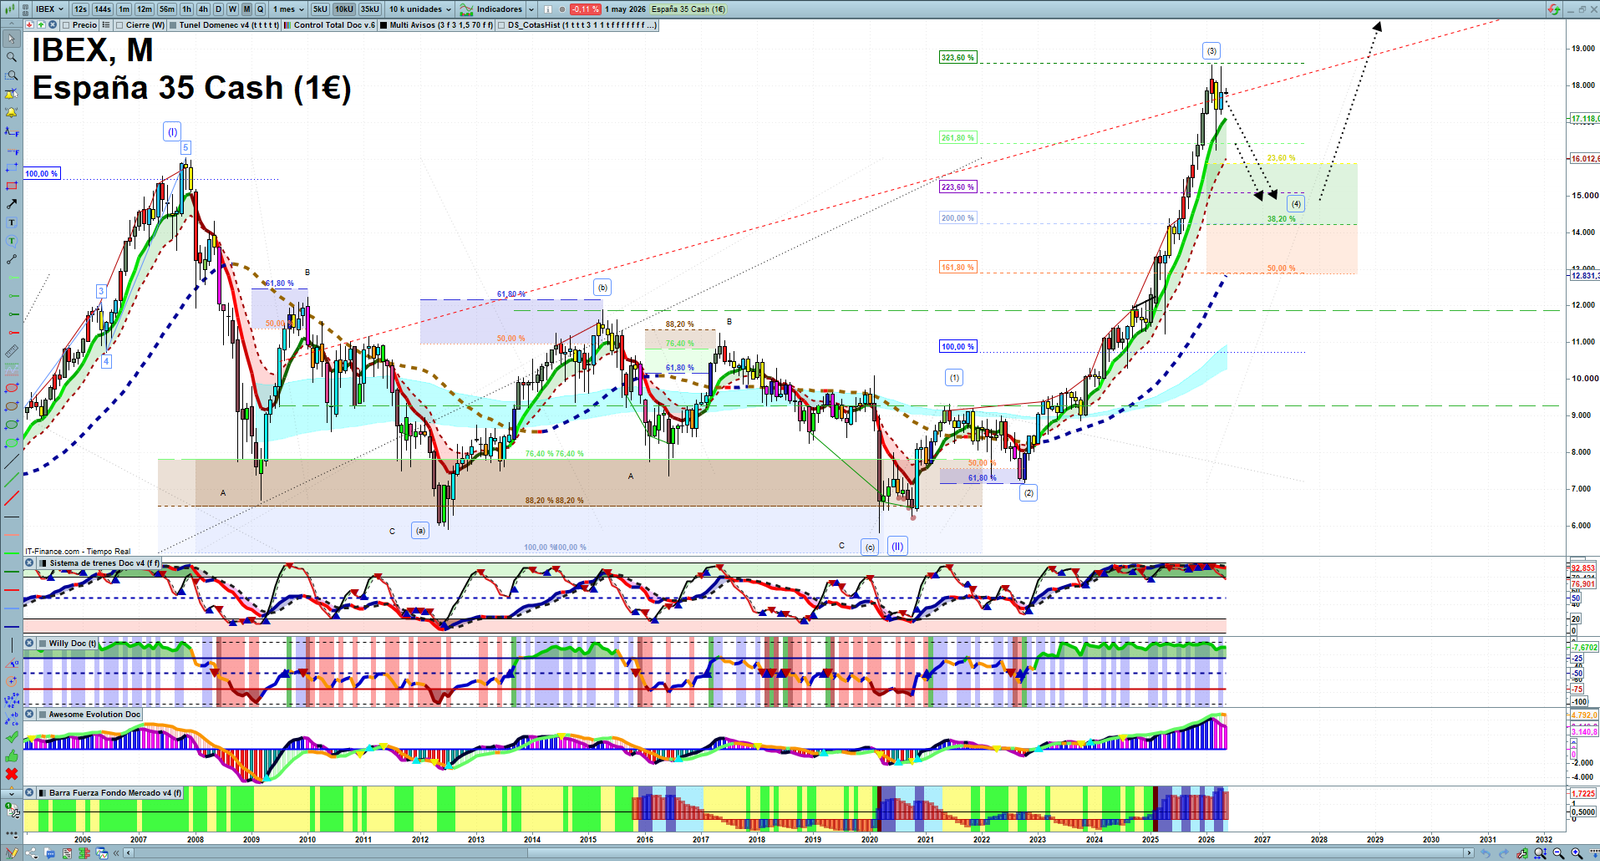
Task: Close the Awesome Evolution Doc panel
Action: (30, 714)
